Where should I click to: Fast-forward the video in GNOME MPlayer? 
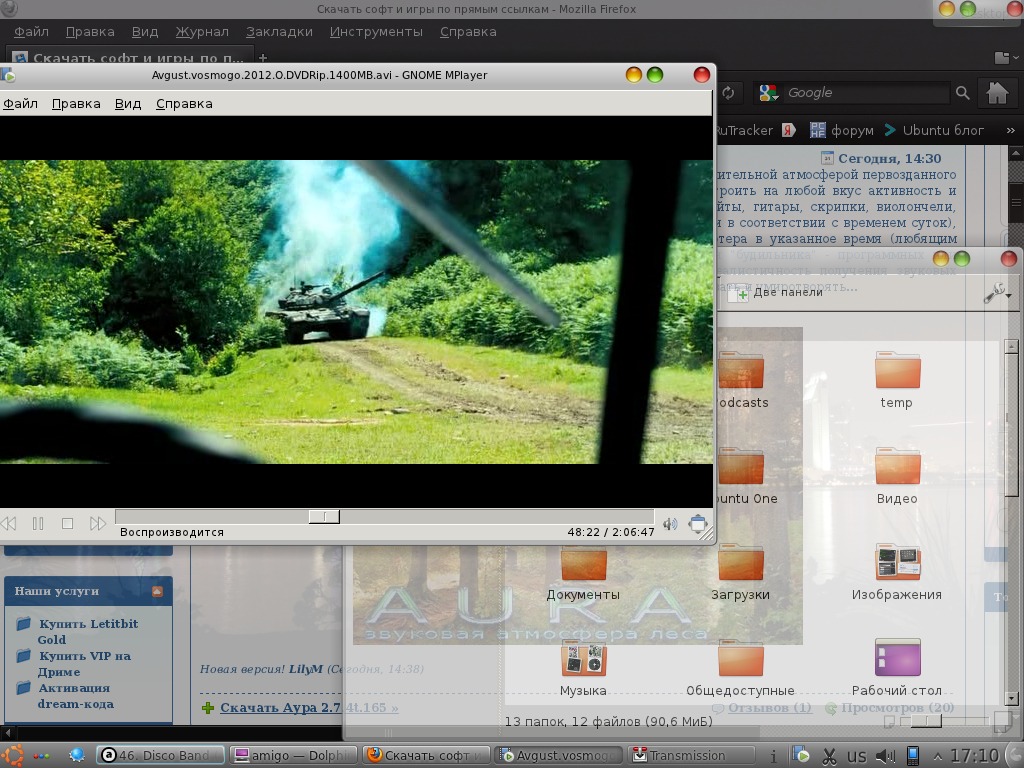click(x=97, y=523)
